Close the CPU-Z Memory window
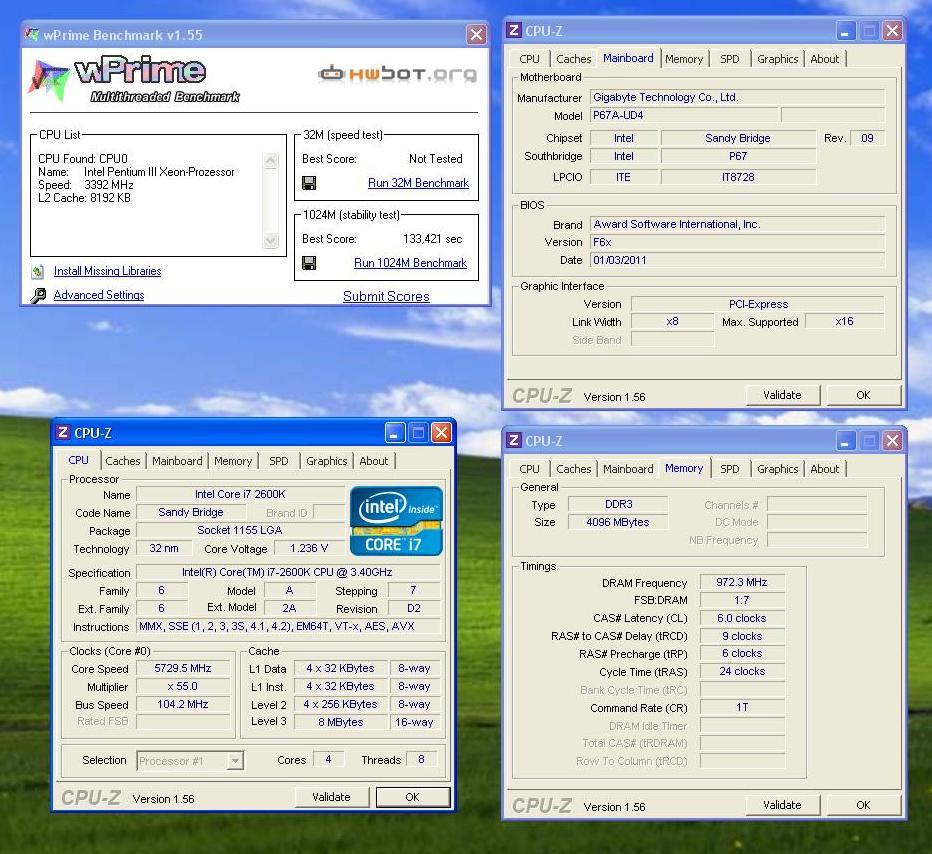This screenshot has height=854, width=932. coord(892,440)
